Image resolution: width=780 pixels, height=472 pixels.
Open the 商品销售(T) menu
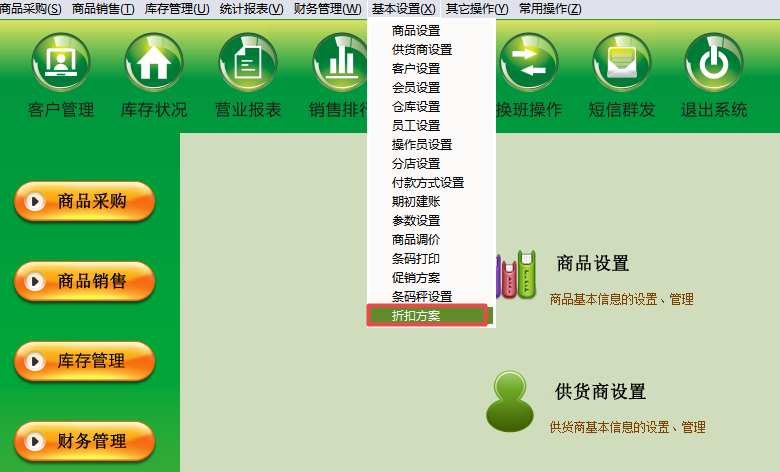(x=103, y=9)
